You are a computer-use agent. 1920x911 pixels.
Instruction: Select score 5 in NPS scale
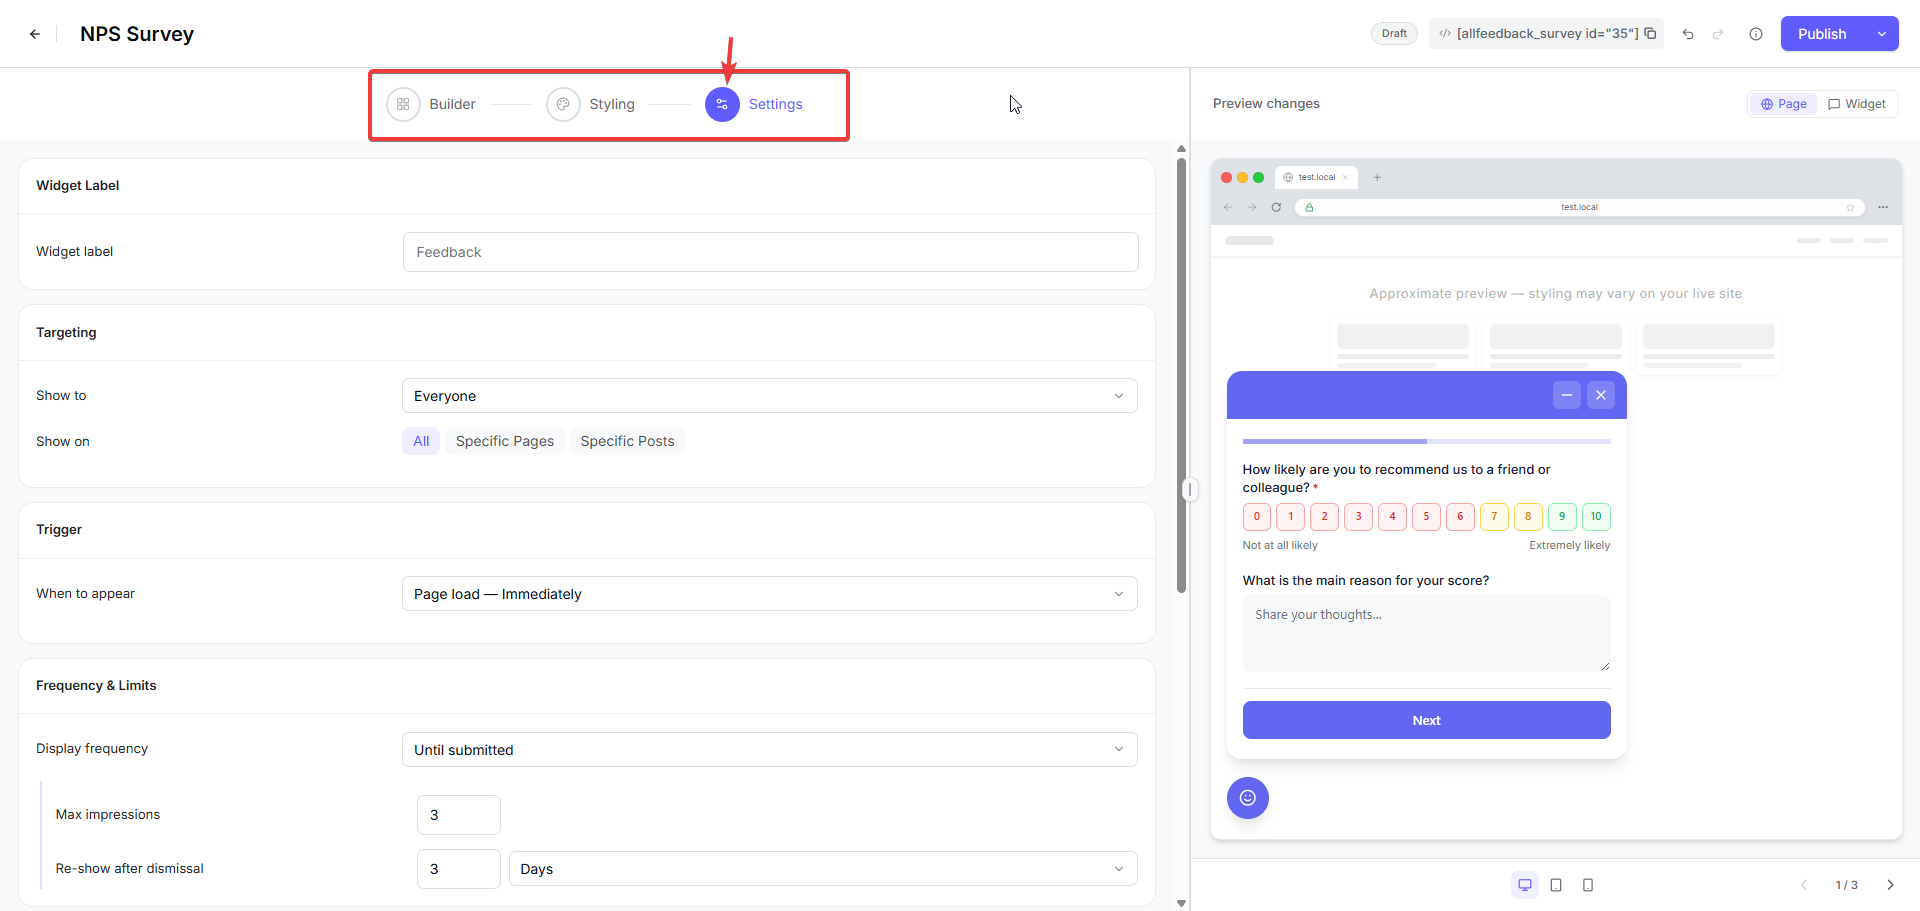[x=1426, y=517]
